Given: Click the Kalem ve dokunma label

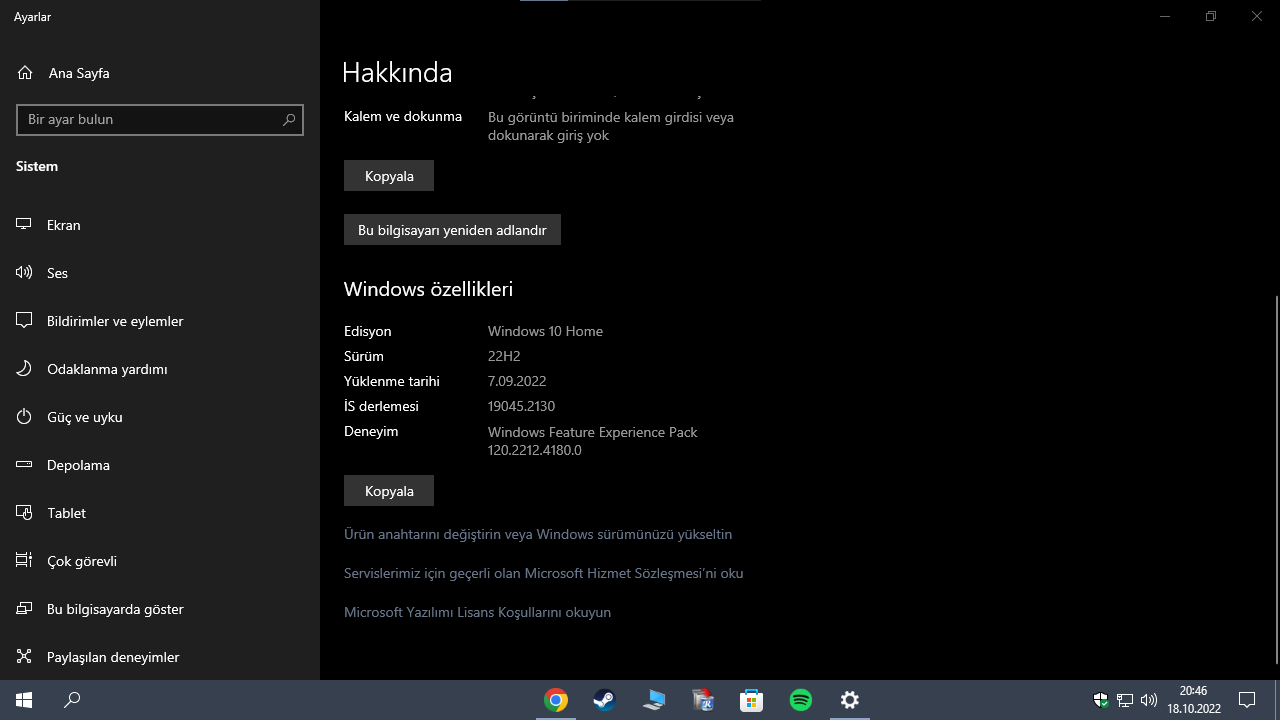Looking at the screenshot, I should point(403,116).
